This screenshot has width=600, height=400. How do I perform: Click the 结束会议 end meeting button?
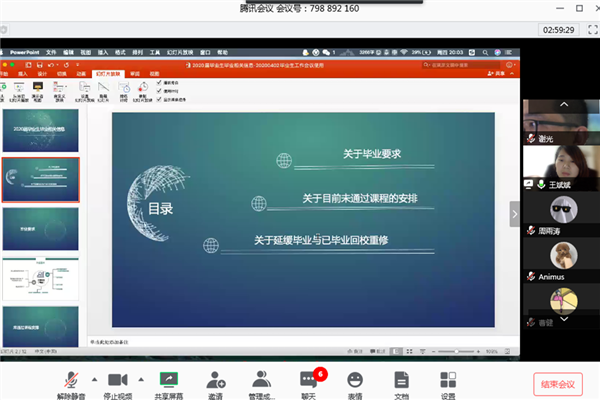558,384
